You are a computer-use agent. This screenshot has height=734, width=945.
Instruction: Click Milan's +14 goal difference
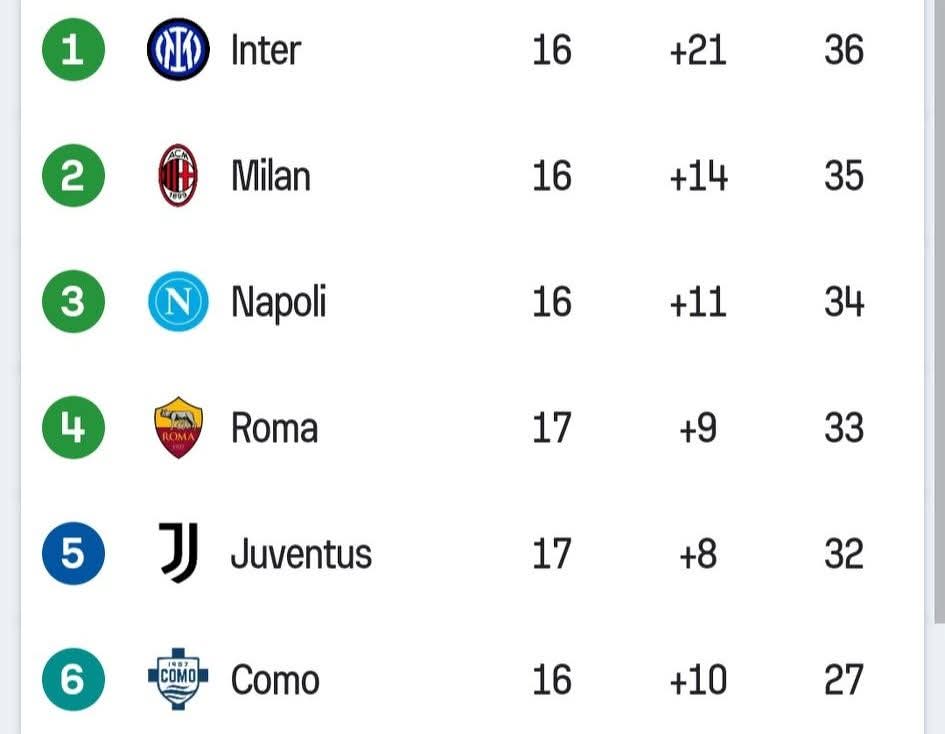pyautogui.click(x=698, y=176)
